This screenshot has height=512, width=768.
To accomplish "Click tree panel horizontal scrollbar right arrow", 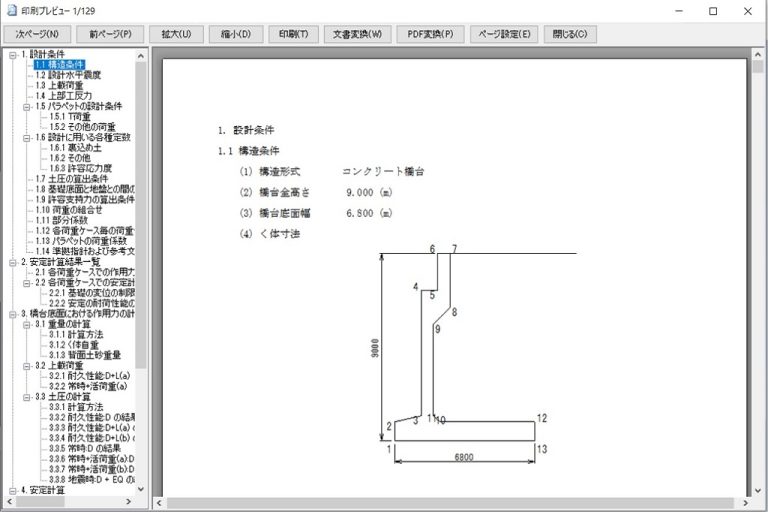I will point(131,502).
